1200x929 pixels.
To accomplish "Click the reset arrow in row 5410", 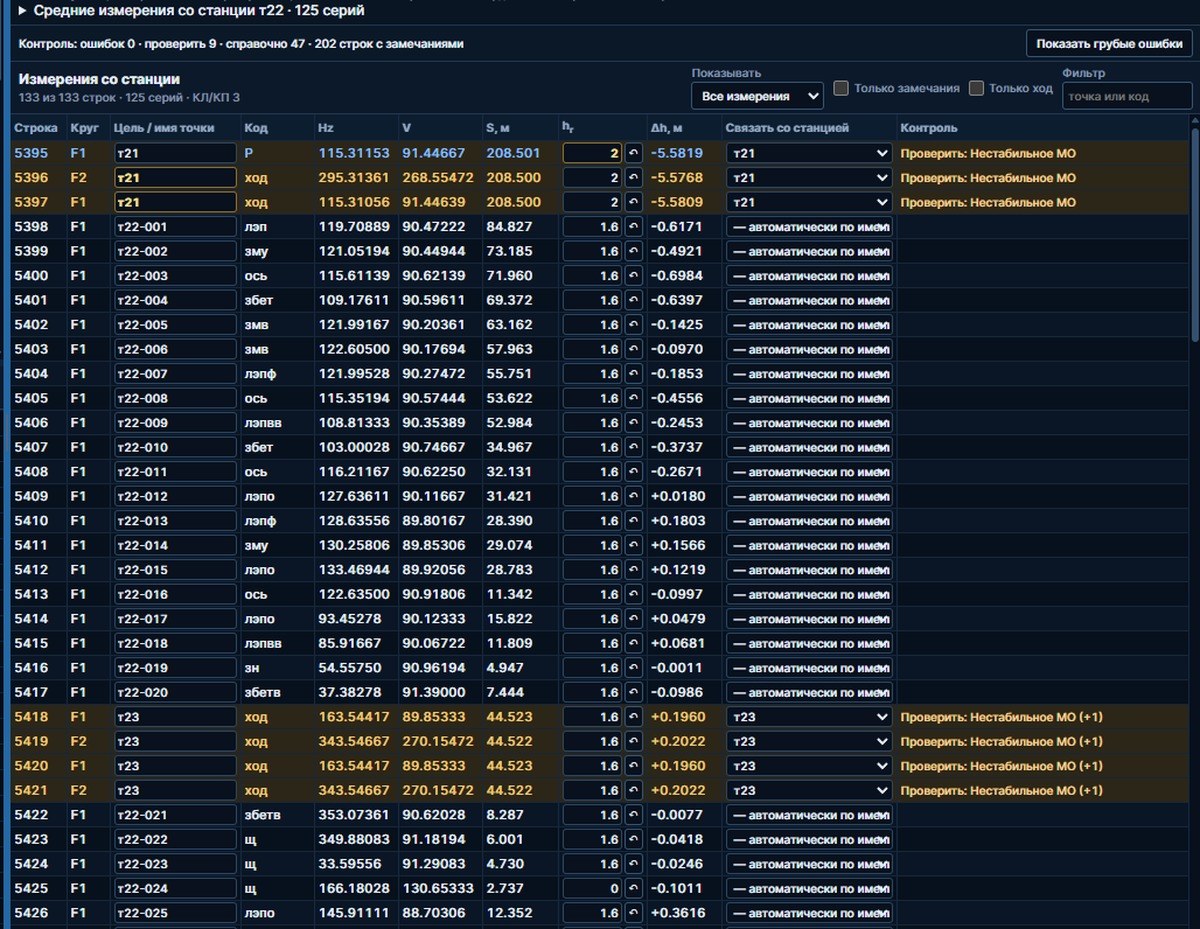I will click(x=633, y=521).
